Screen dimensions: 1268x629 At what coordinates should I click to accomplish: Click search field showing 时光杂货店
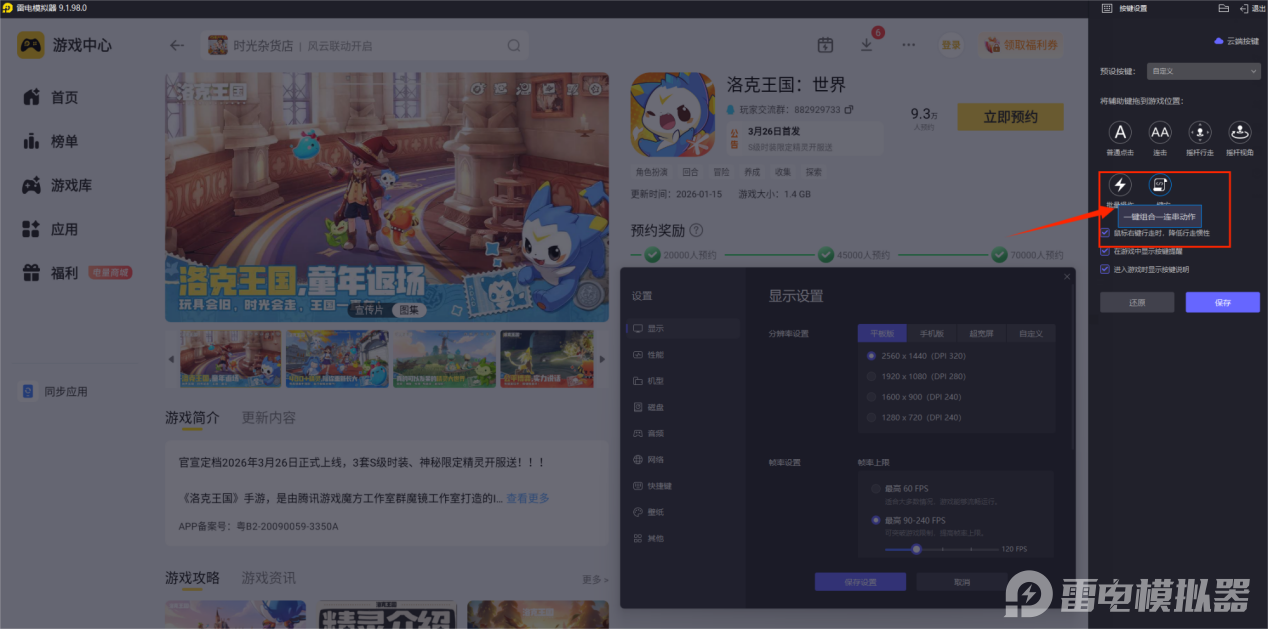click(365, 45)
